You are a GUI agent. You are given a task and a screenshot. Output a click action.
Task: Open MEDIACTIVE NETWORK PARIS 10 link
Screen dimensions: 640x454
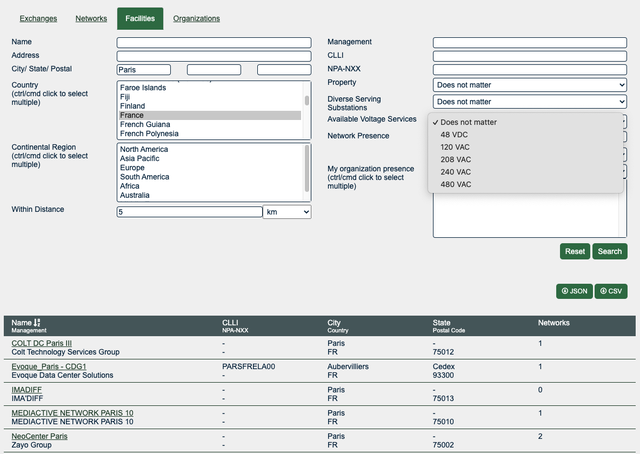coord(72,413)
